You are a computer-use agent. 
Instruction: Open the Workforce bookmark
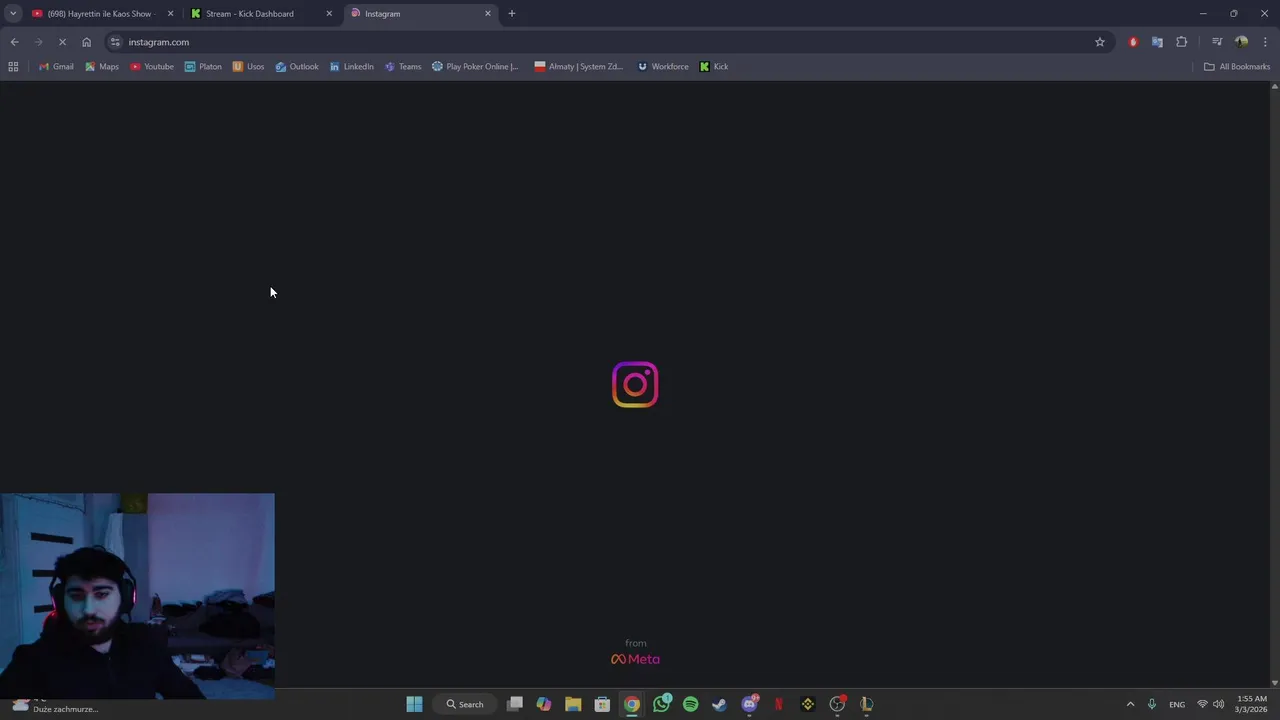click(663, 67)
